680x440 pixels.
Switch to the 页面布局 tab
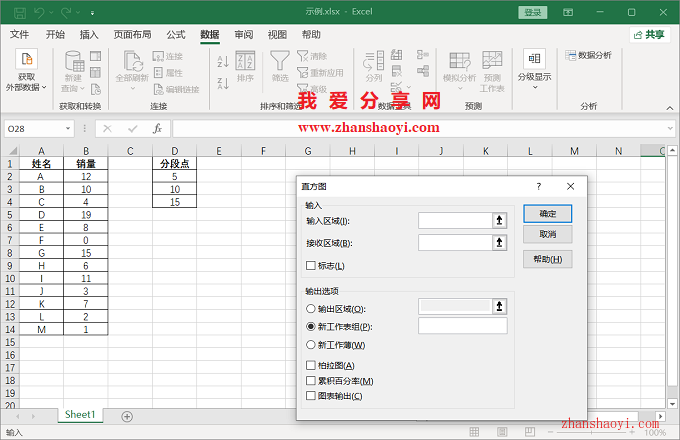point(132,35)
